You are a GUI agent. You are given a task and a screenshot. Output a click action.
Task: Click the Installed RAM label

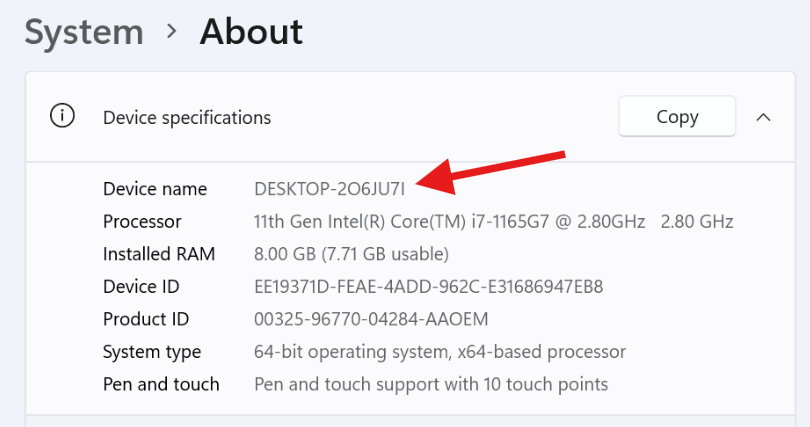pos(159,254)
